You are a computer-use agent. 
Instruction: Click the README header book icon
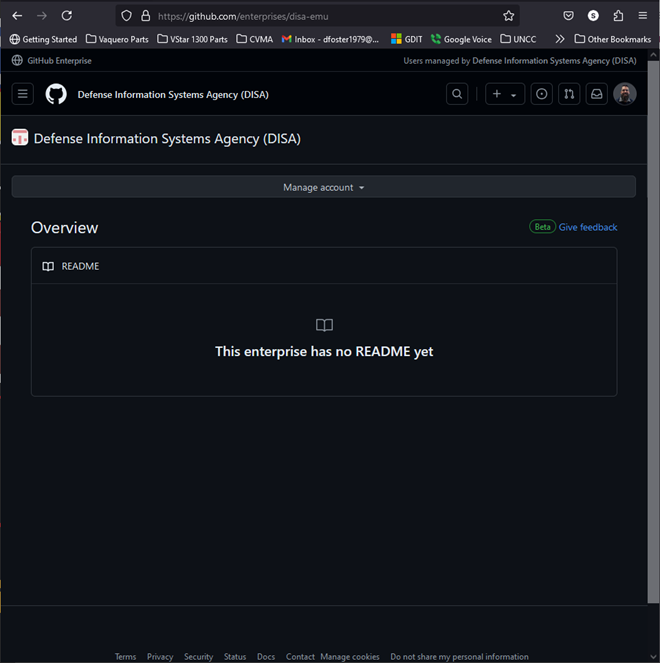48,266
